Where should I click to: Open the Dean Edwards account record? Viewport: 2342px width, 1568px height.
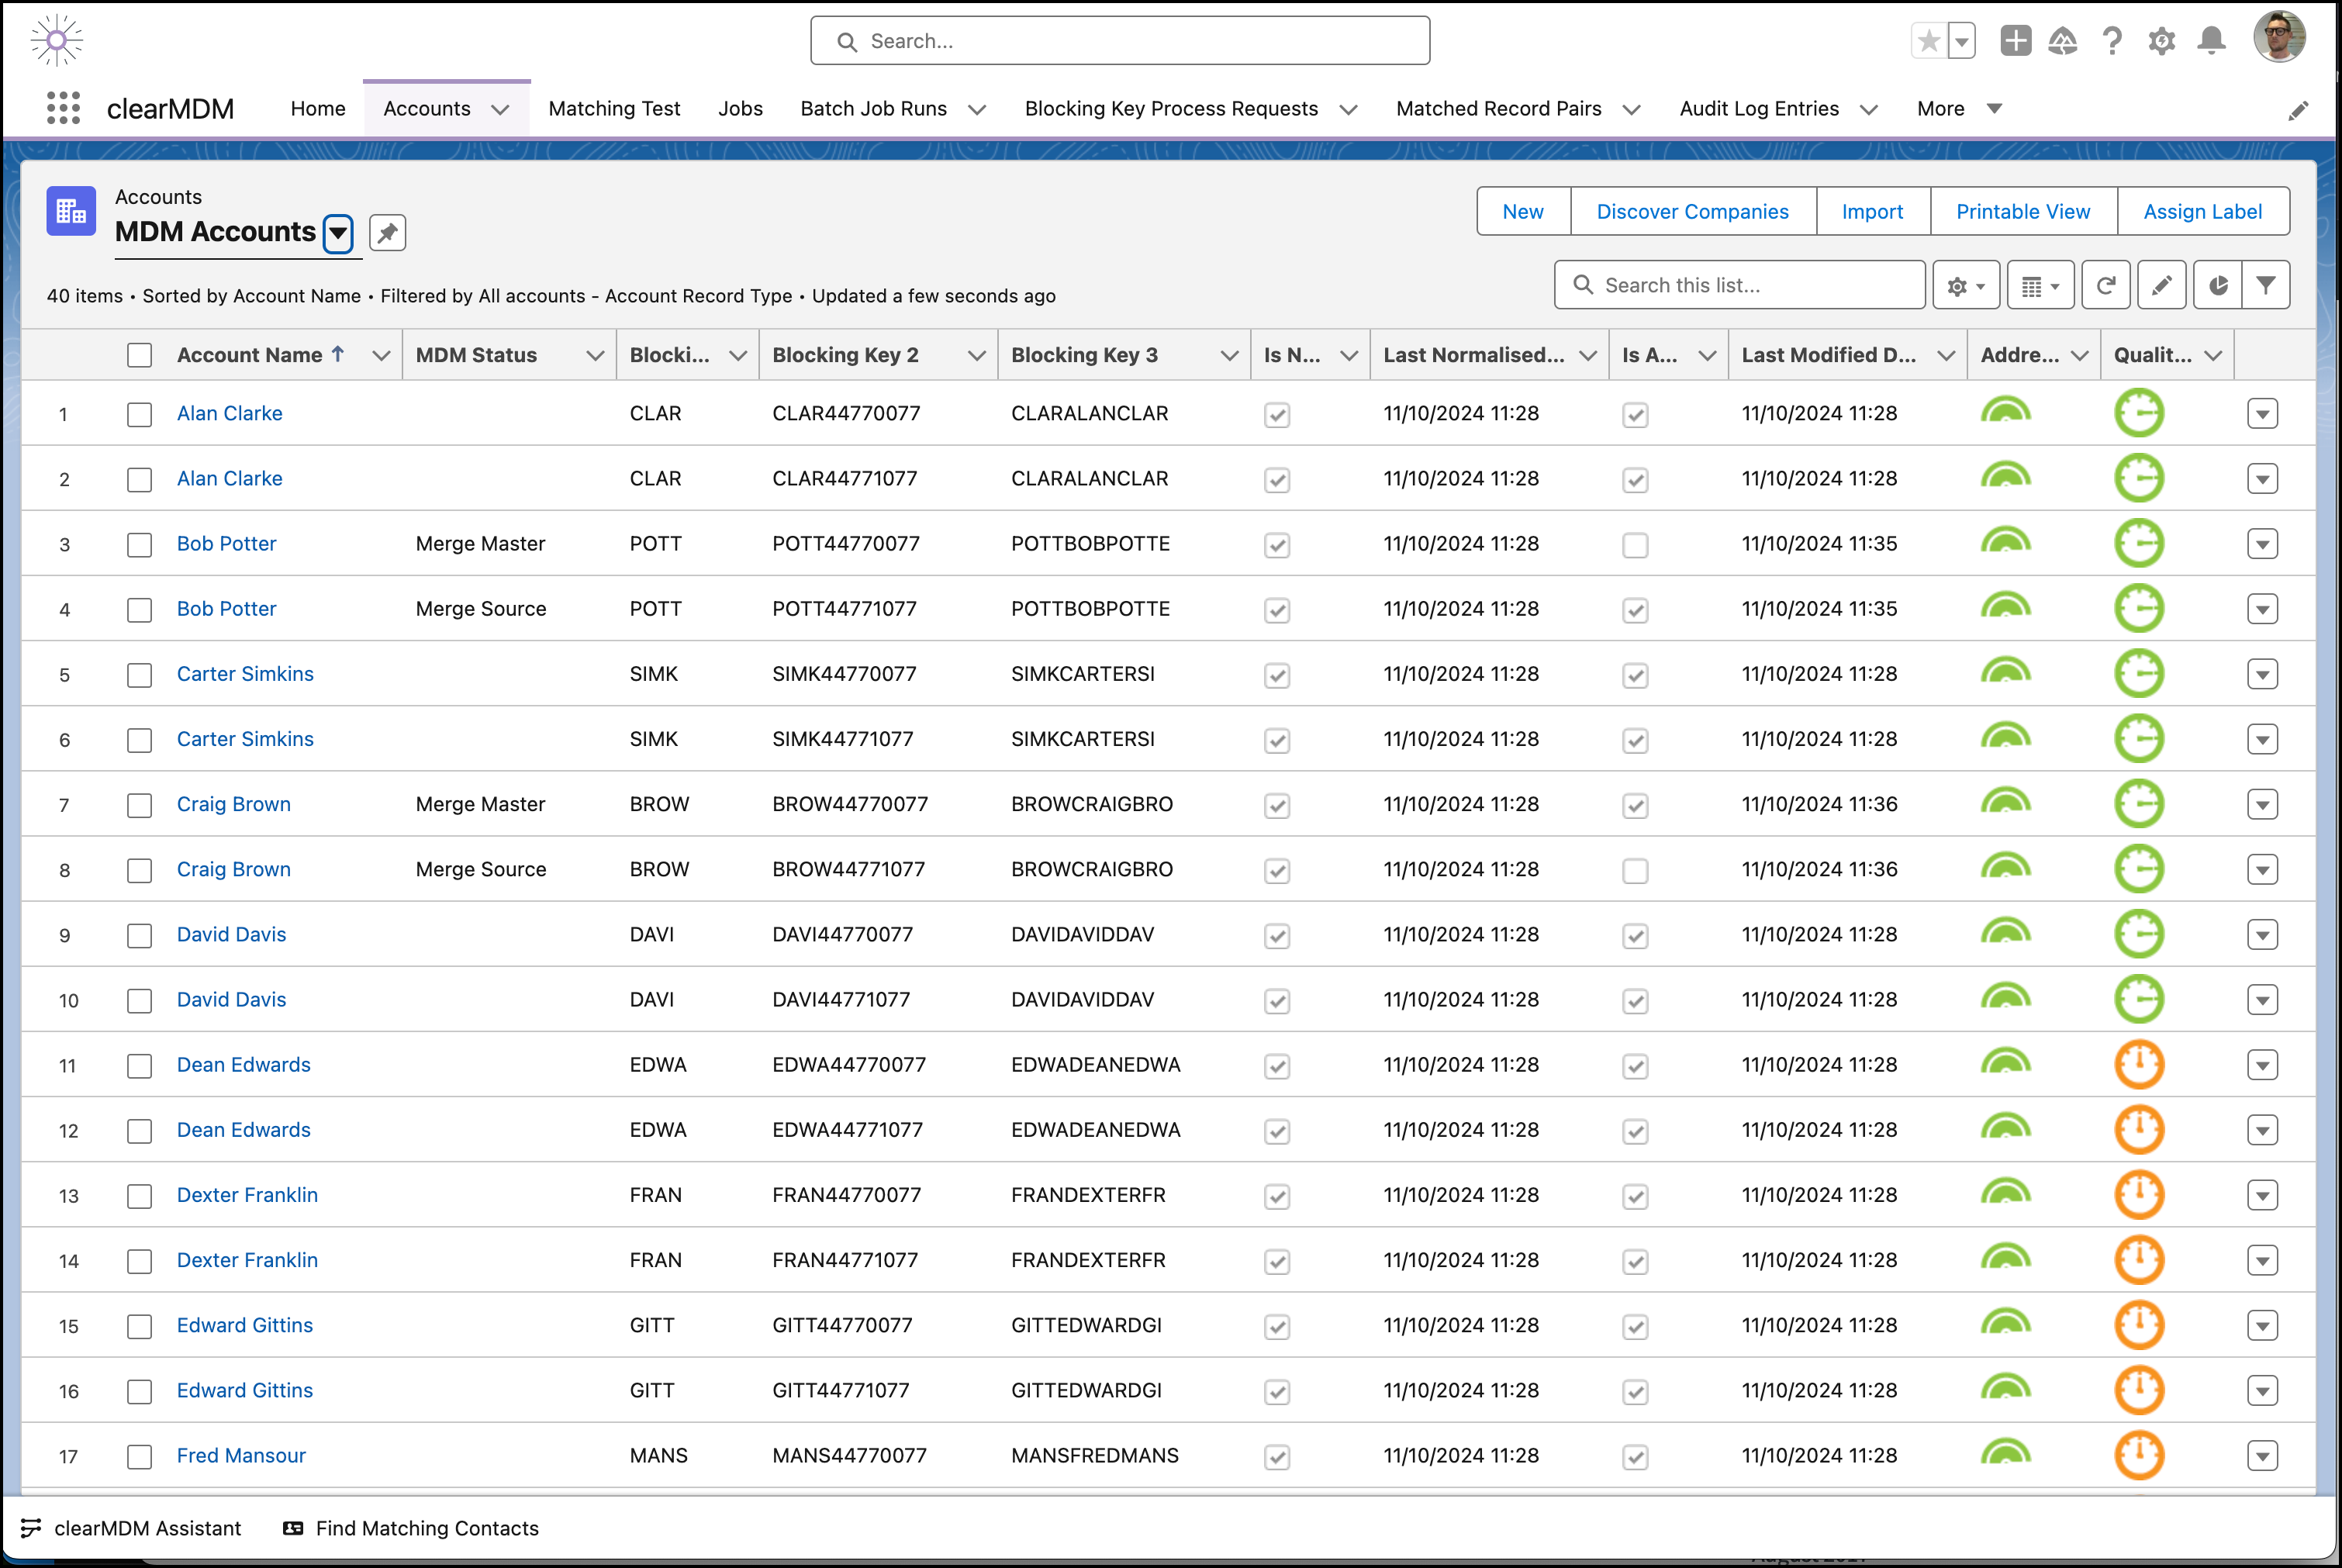(x=243, y=1064)
